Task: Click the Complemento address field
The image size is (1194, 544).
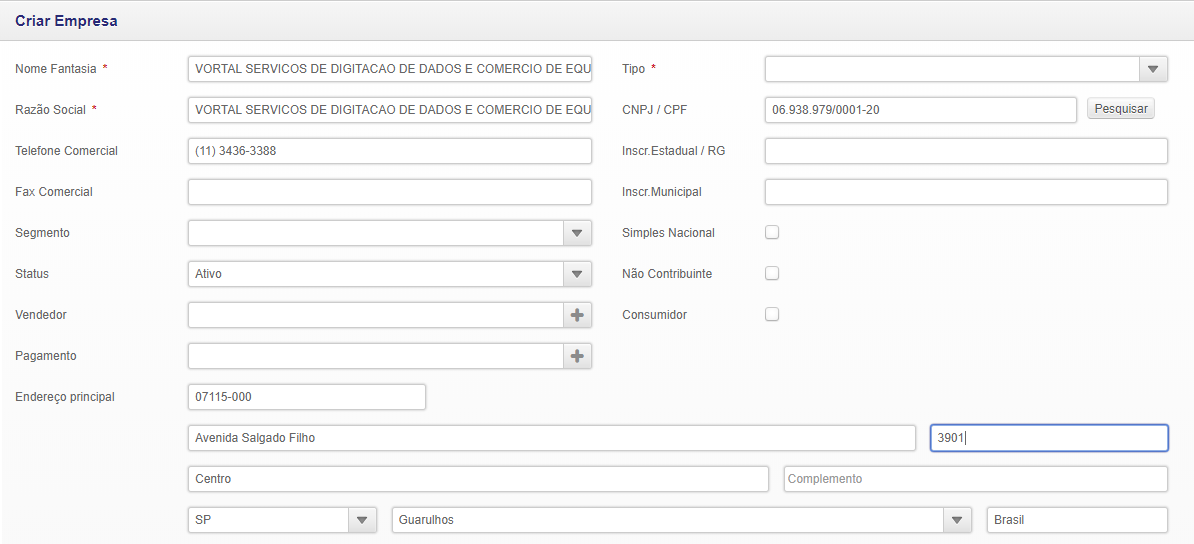Action: point(975,479)
